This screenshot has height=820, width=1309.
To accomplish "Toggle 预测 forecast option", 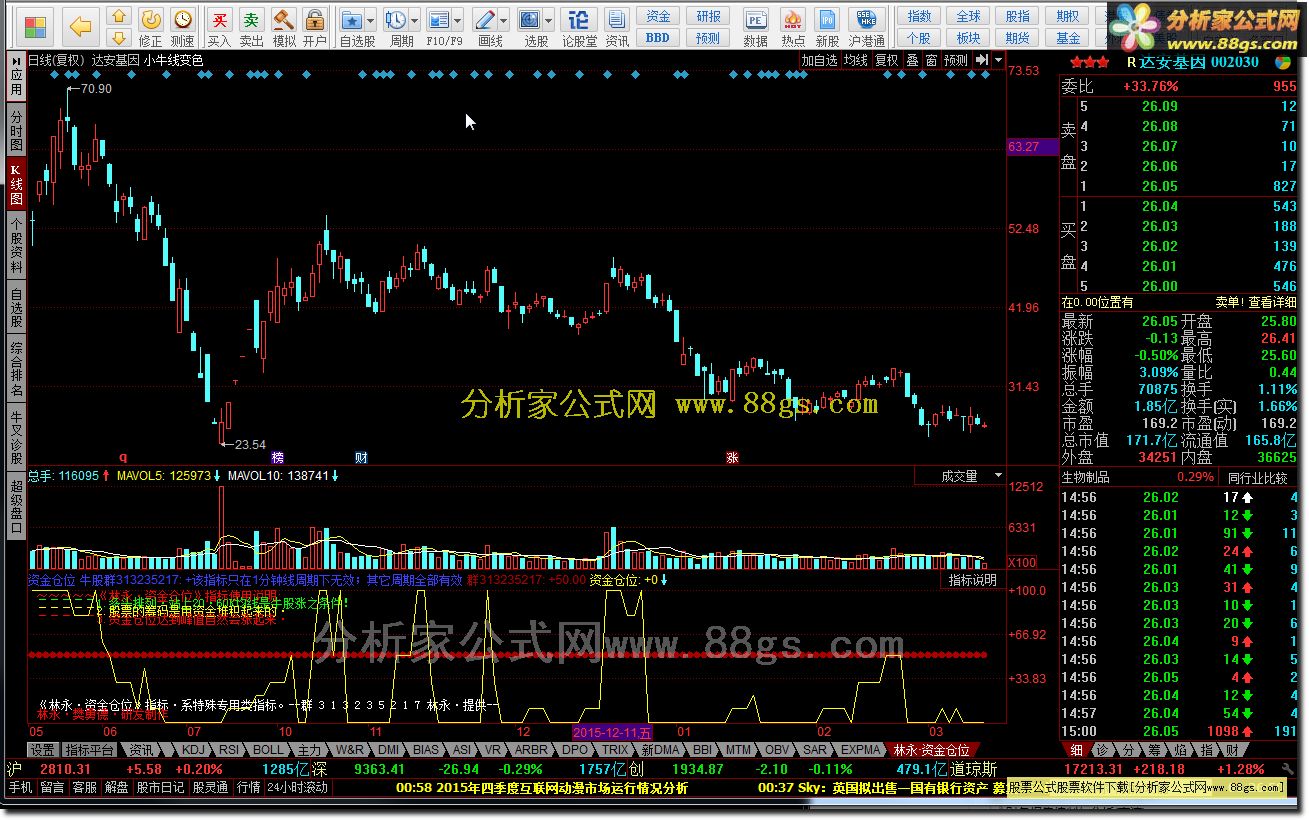I will 956,60.
